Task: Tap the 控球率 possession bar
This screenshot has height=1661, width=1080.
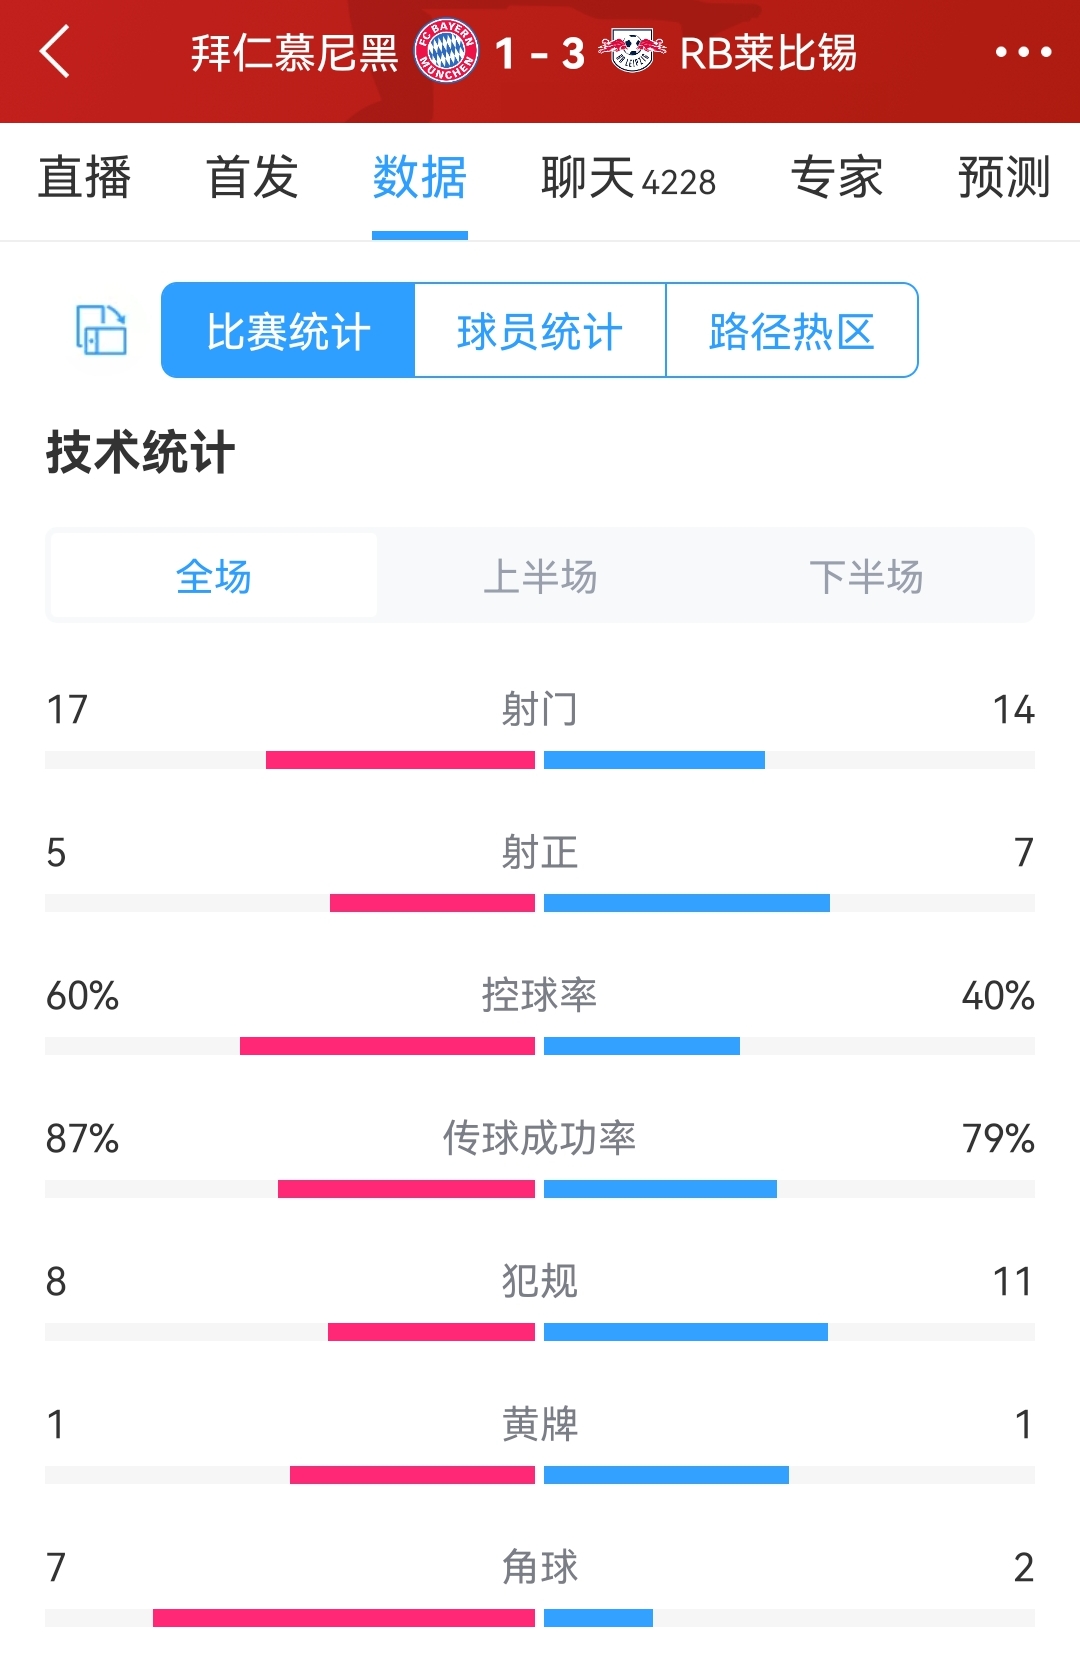Action: click(540, 1046)
